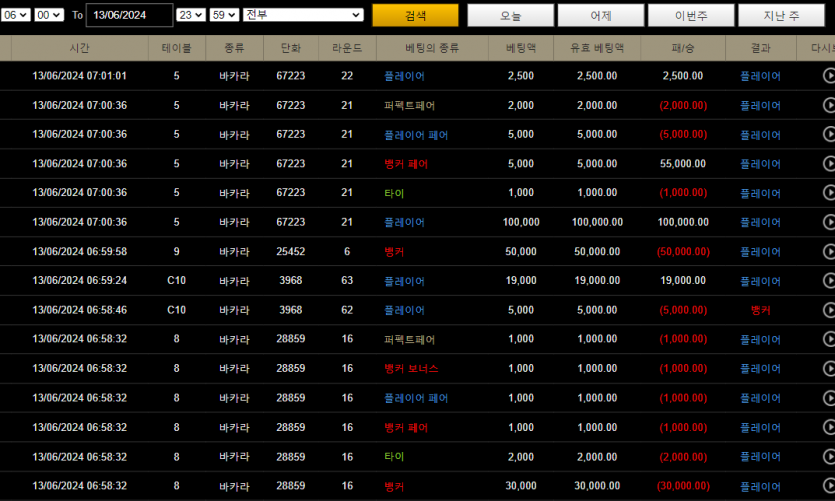
Task: Click the 시간 column header
Action: pos(79,48)
